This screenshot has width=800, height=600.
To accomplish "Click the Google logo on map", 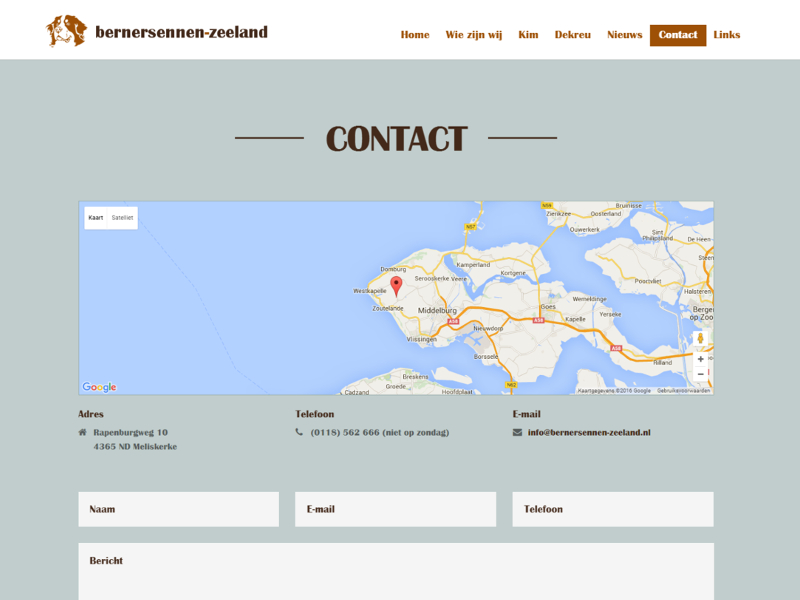I will click(x=99, y=387).
